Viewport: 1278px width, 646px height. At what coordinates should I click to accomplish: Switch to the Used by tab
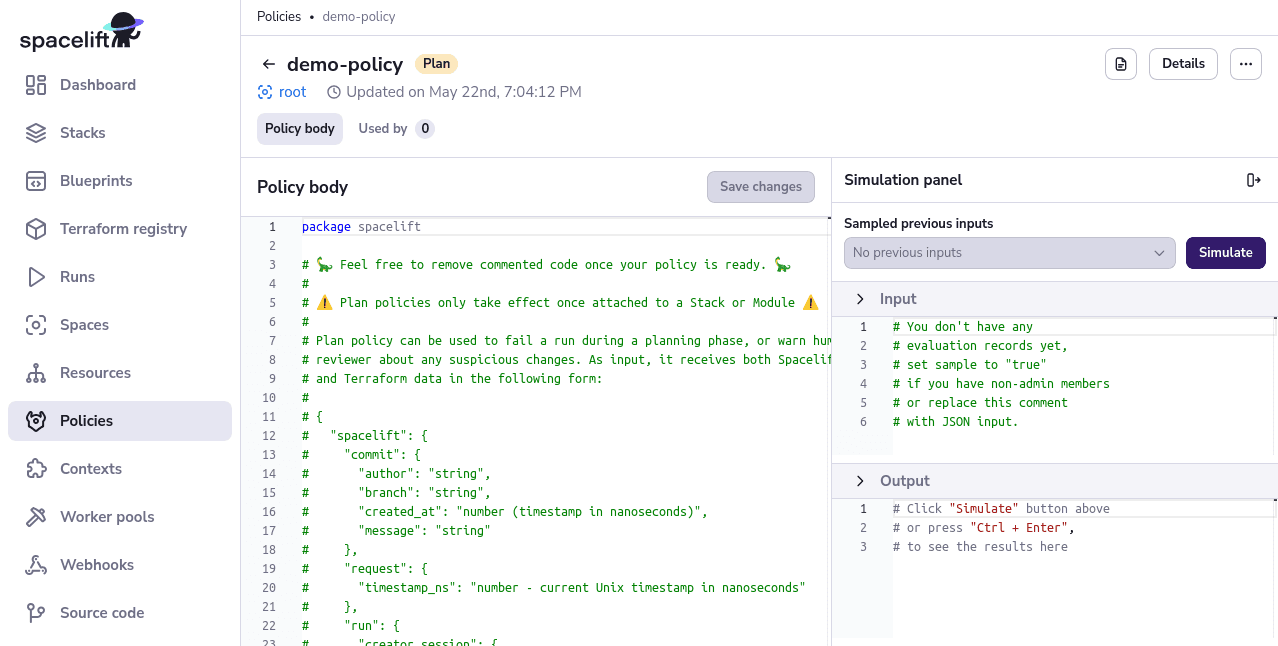(x=396, y=129)
